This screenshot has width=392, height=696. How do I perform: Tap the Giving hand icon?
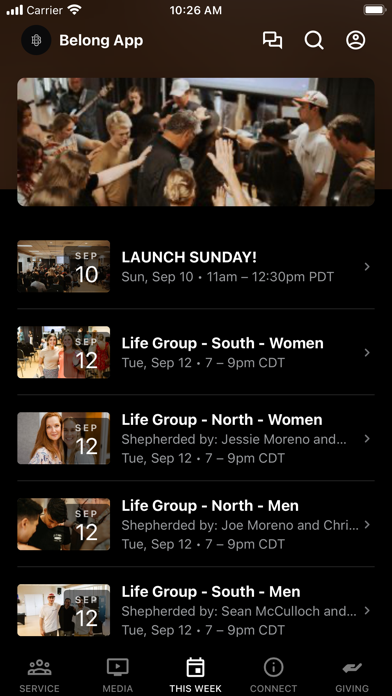pyautogui.click(x=352, y=668)
